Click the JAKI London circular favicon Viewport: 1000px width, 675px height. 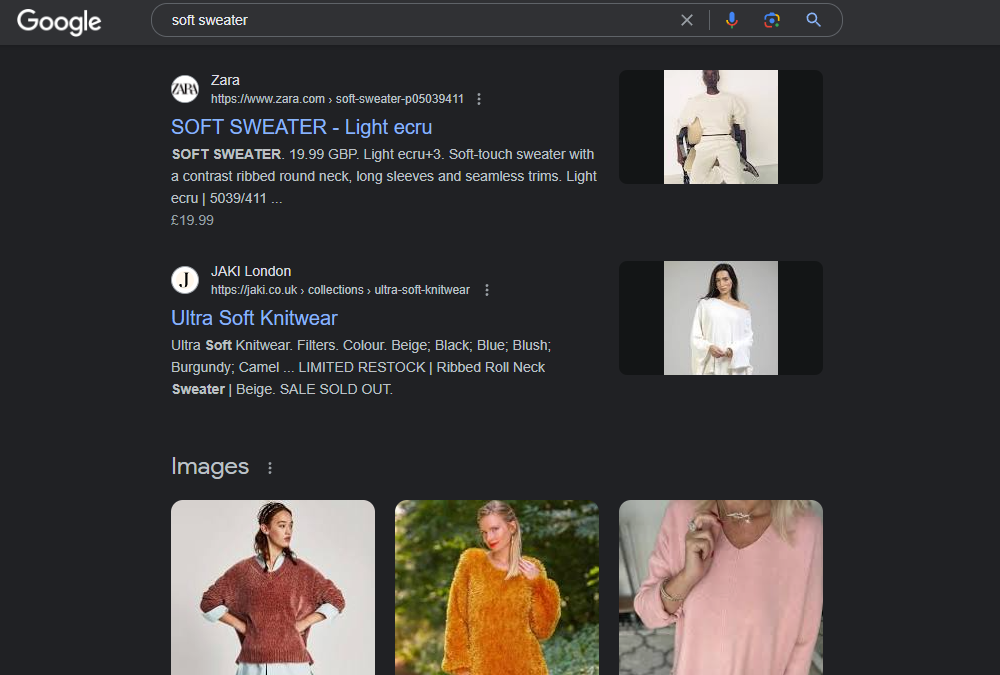pyautogui.click(x=185, y=280)
